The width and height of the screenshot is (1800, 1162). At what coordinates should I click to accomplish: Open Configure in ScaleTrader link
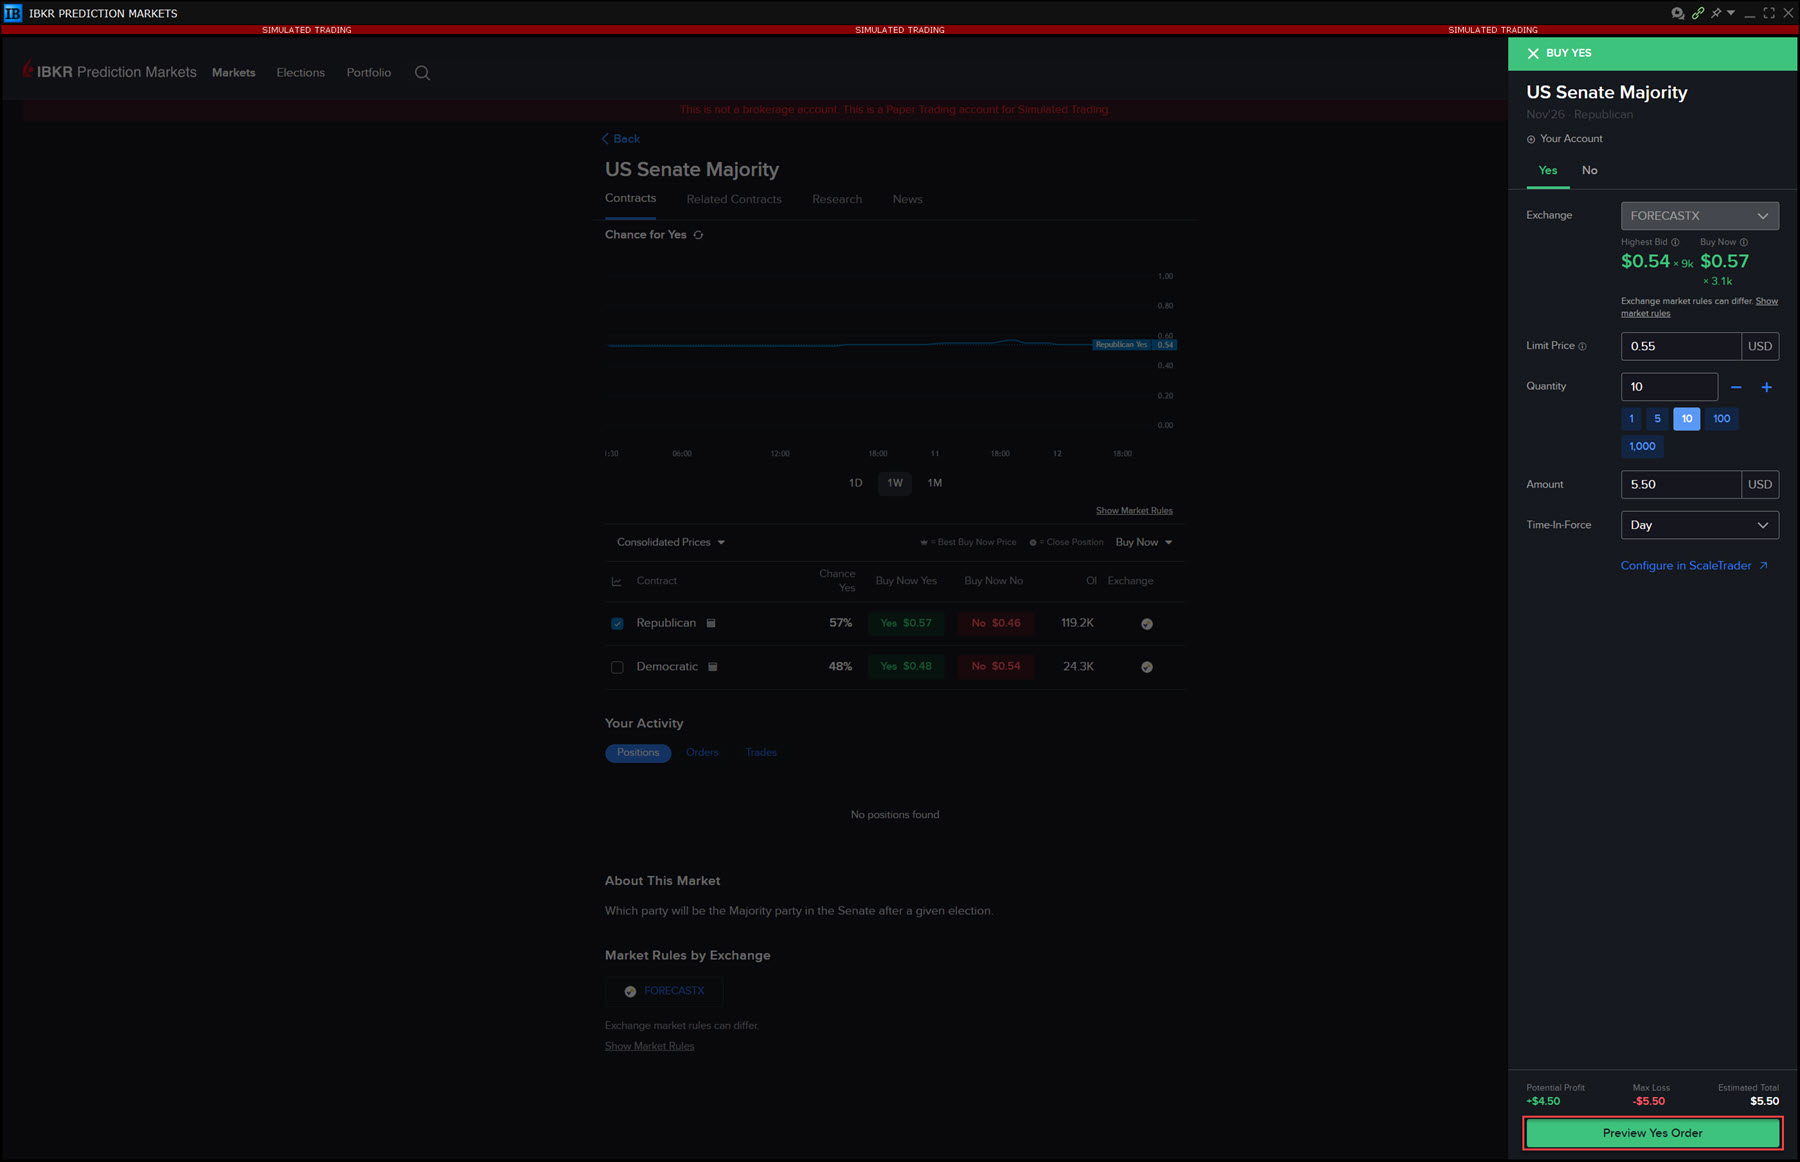tap(1694, 566)
